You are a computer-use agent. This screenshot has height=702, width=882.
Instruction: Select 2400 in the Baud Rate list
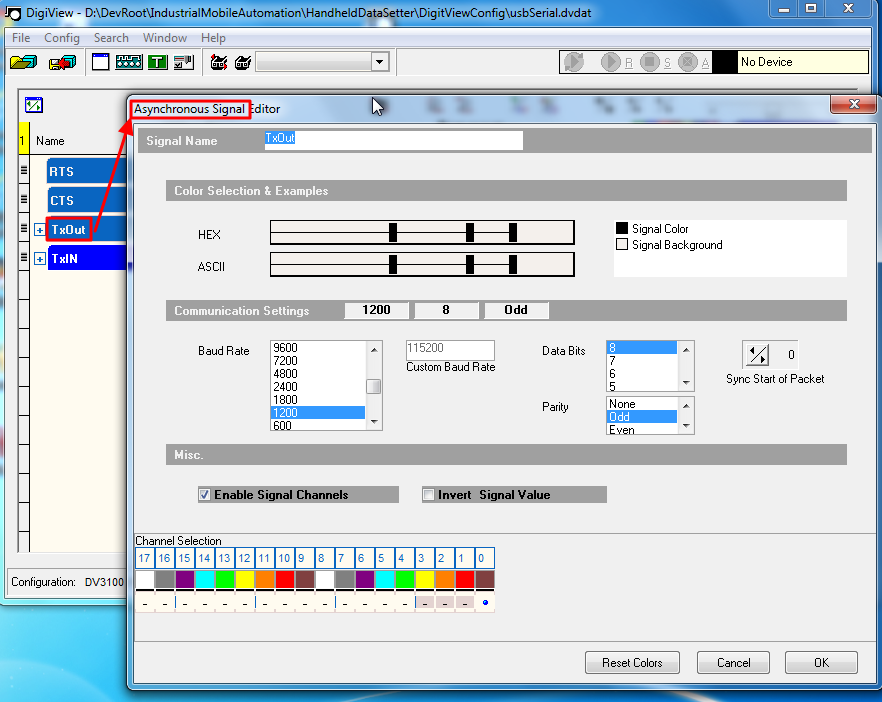318,386
